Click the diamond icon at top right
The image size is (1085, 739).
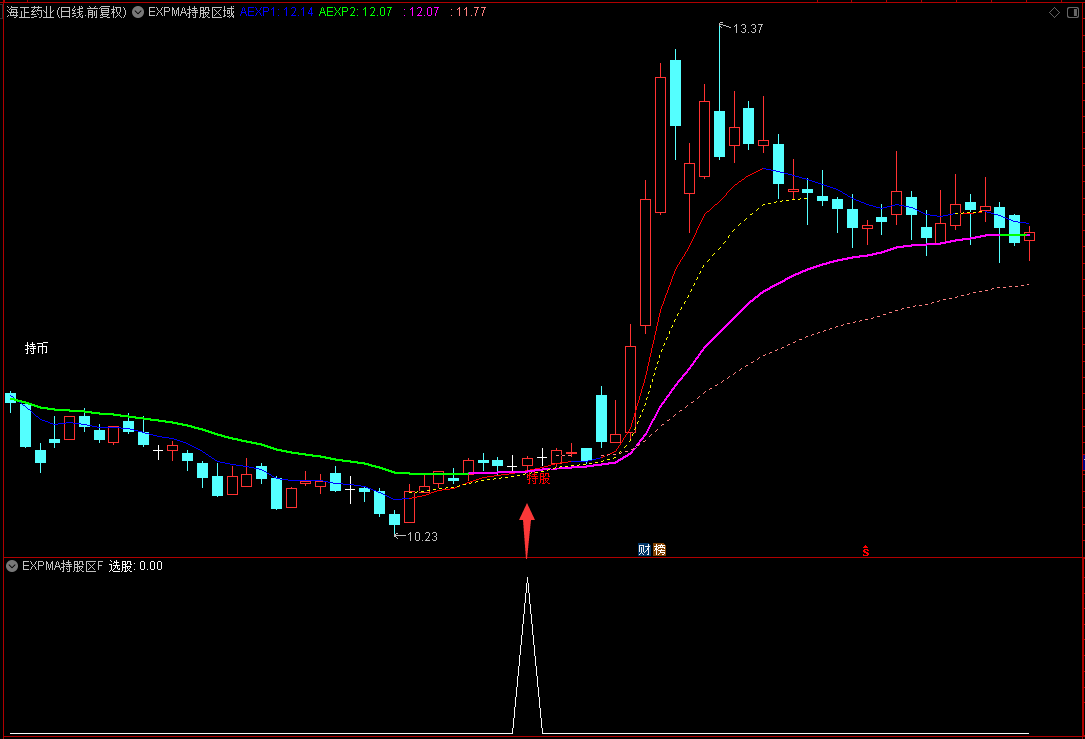point(1055,12)
